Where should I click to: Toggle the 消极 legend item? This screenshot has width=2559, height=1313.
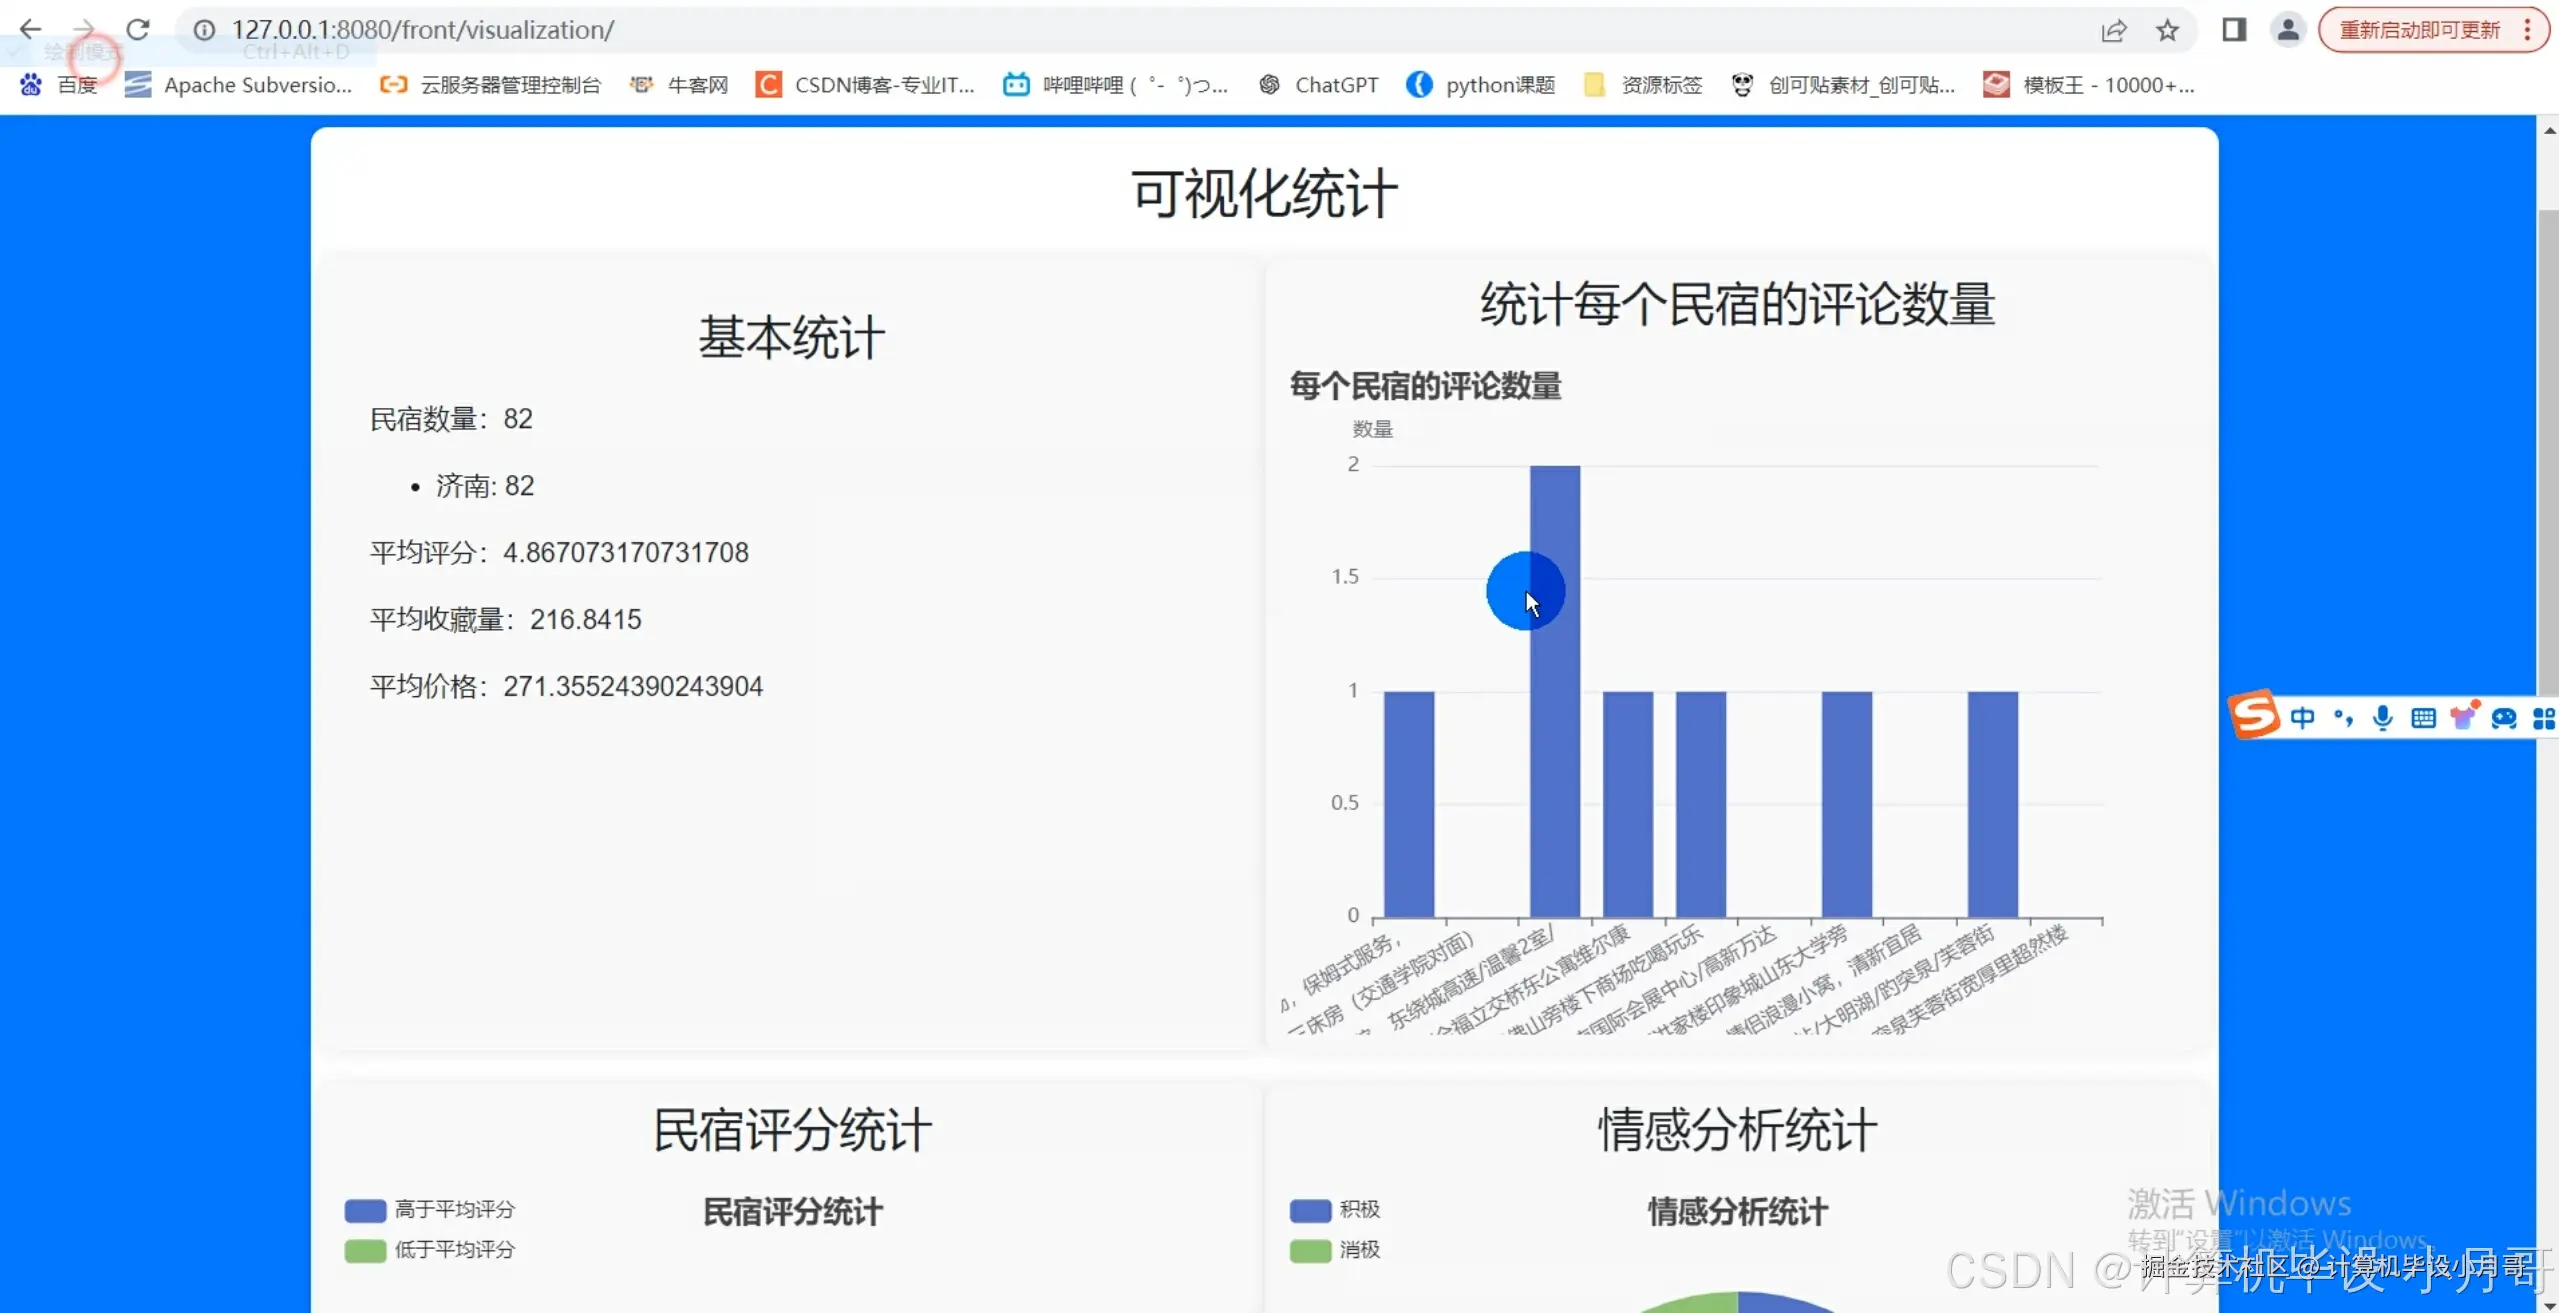[1335, 1250]
